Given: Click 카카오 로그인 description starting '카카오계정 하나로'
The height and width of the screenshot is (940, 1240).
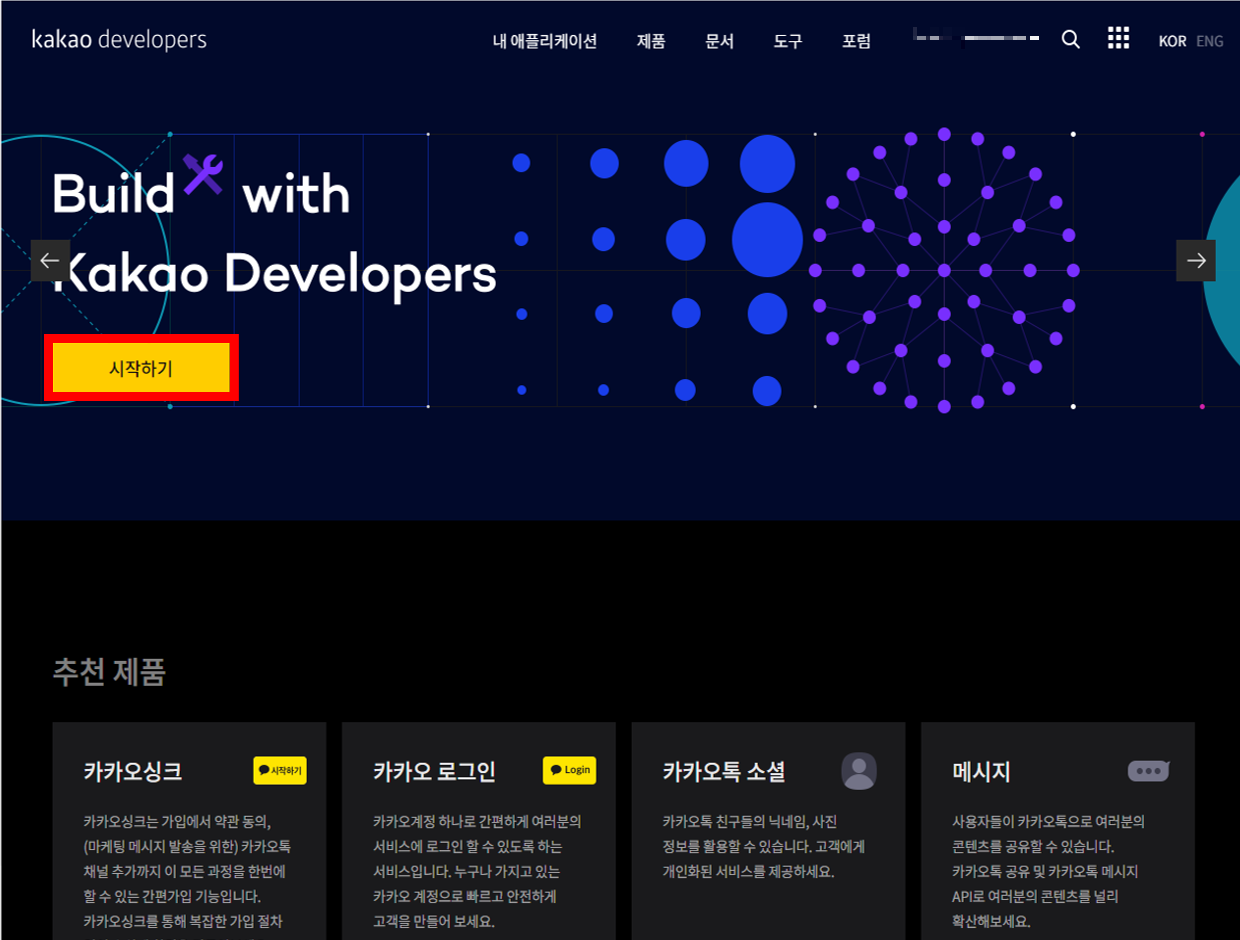Looking at the screenshot, I should [477, 871].
